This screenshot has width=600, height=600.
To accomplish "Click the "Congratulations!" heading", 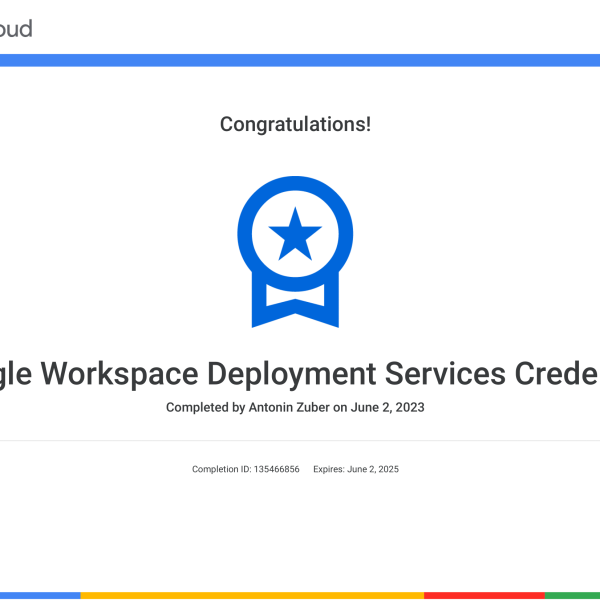I will pos(295,124).
